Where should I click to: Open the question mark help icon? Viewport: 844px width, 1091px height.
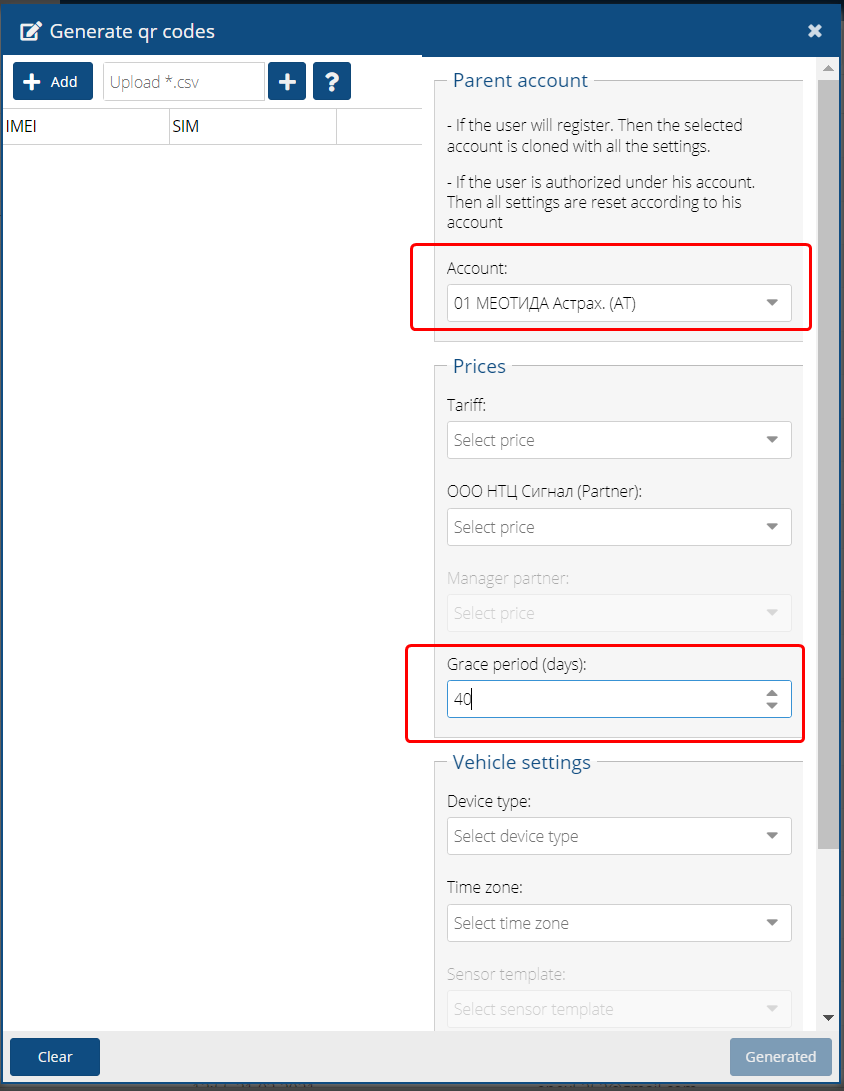tap(332, 82)
